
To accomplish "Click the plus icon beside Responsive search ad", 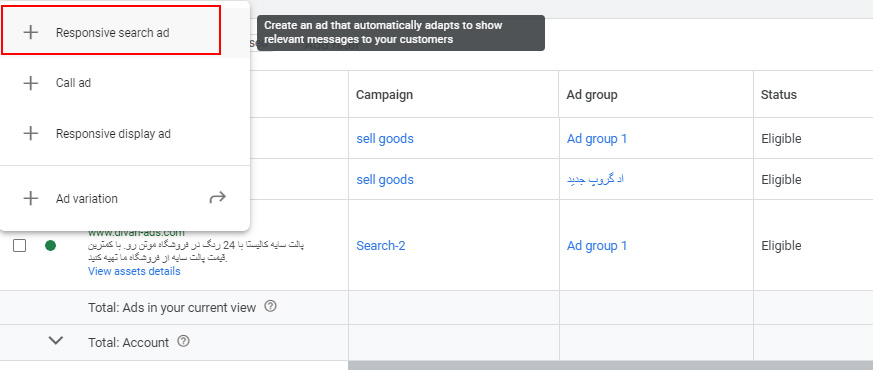I will (x=31, y=32).
